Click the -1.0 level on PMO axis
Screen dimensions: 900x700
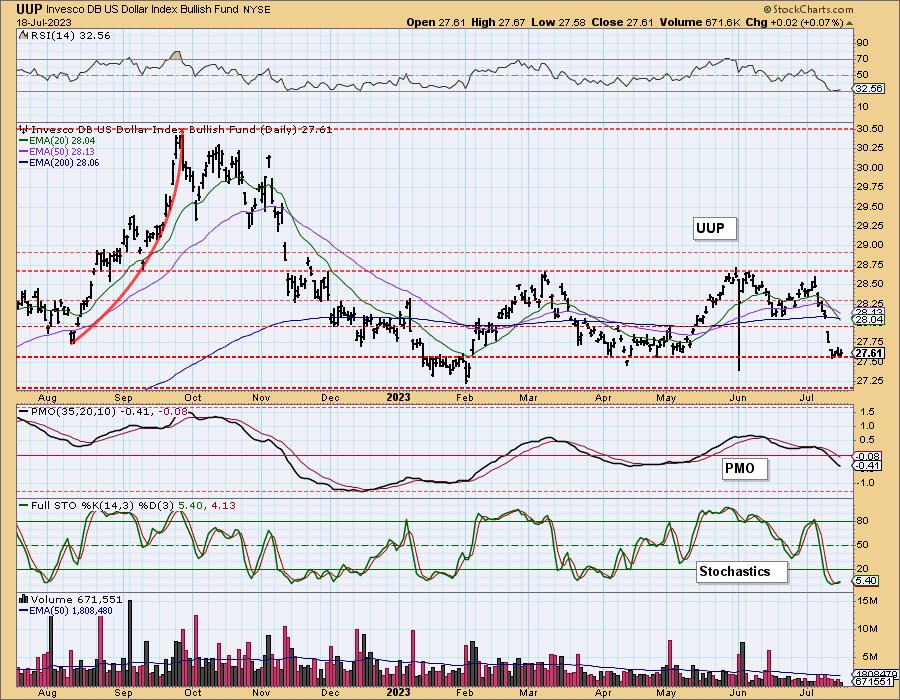(866, 483)
